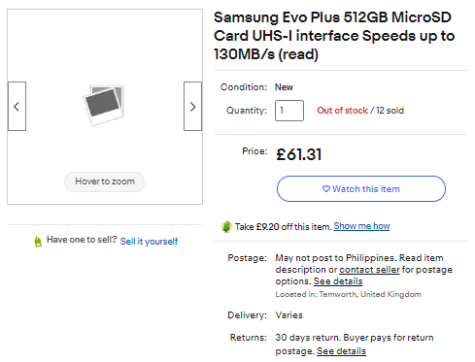The height and width of the screenshot is (362, 475).
Task: Open See details for postage
Action: (x=338, y=281)
